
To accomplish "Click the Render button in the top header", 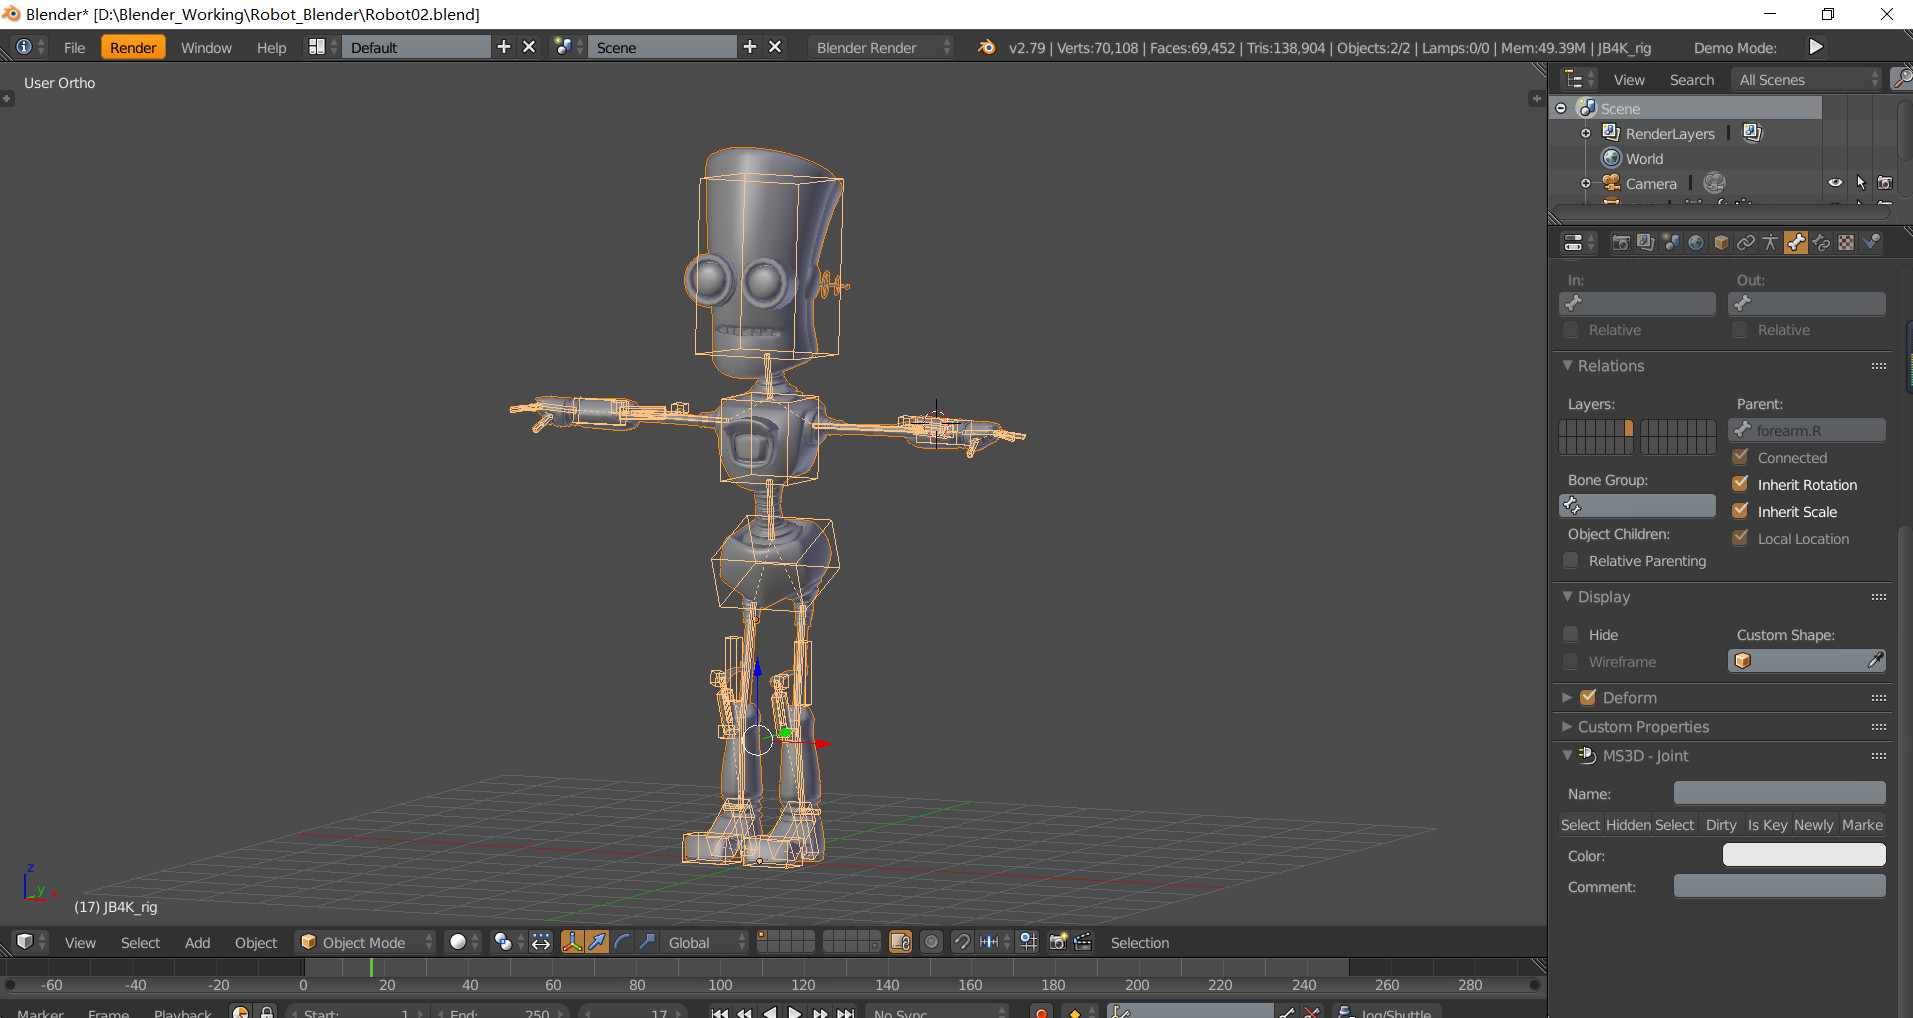I will (x=133, y=46).
